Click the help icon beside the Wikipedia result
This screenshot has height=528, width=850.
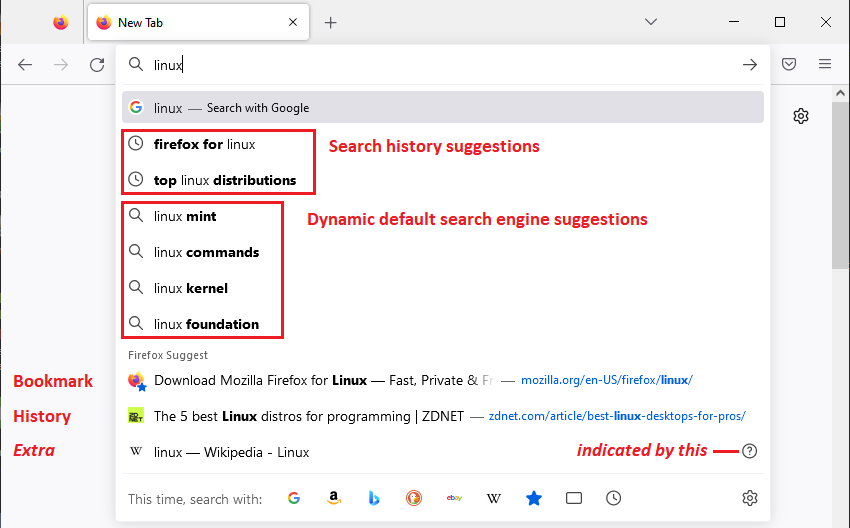click(750, 451)
